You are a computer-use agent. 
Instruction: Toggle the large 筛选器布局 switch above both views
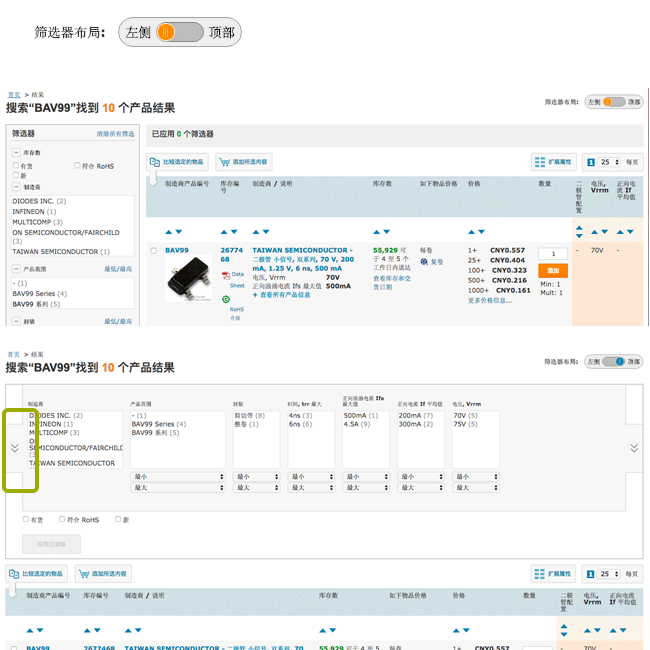(x=180, y=32)
